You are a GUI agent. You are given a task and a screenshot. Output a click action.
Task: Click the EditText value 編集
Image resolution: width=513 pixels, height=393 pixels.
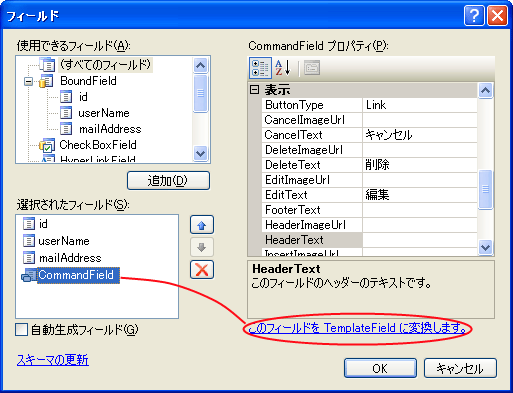pyautogui.click(x=420, y=195)
